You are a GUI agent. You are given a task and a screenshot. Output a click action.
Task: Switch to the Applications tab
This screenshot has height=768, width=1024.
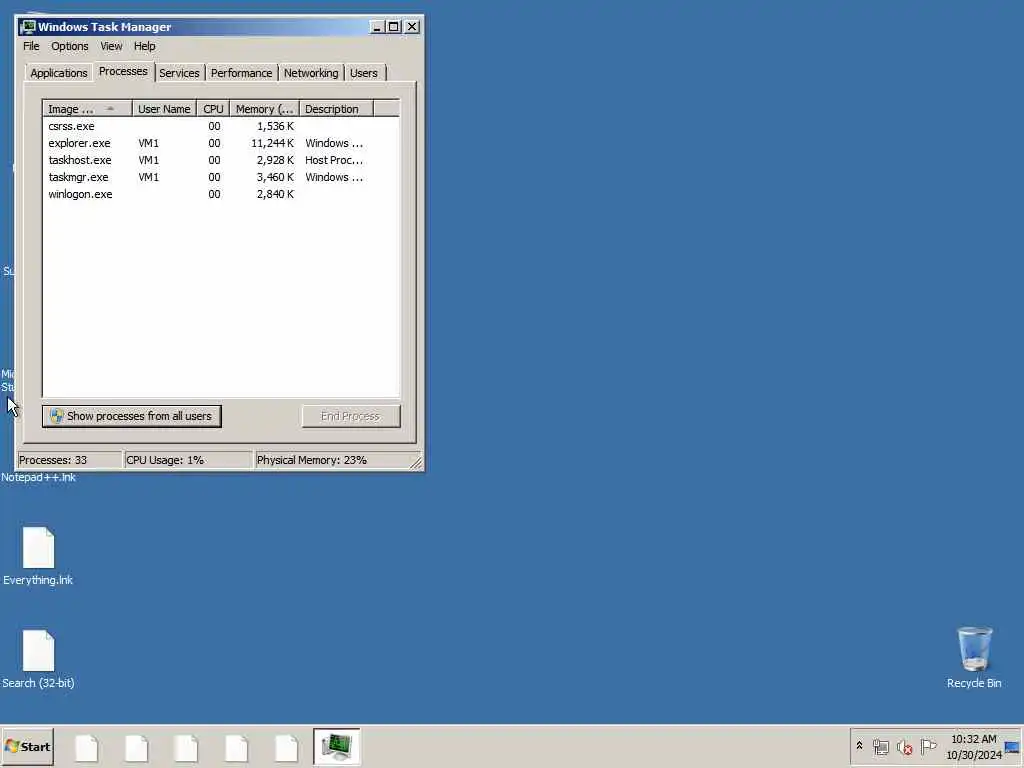pos(59,73)
